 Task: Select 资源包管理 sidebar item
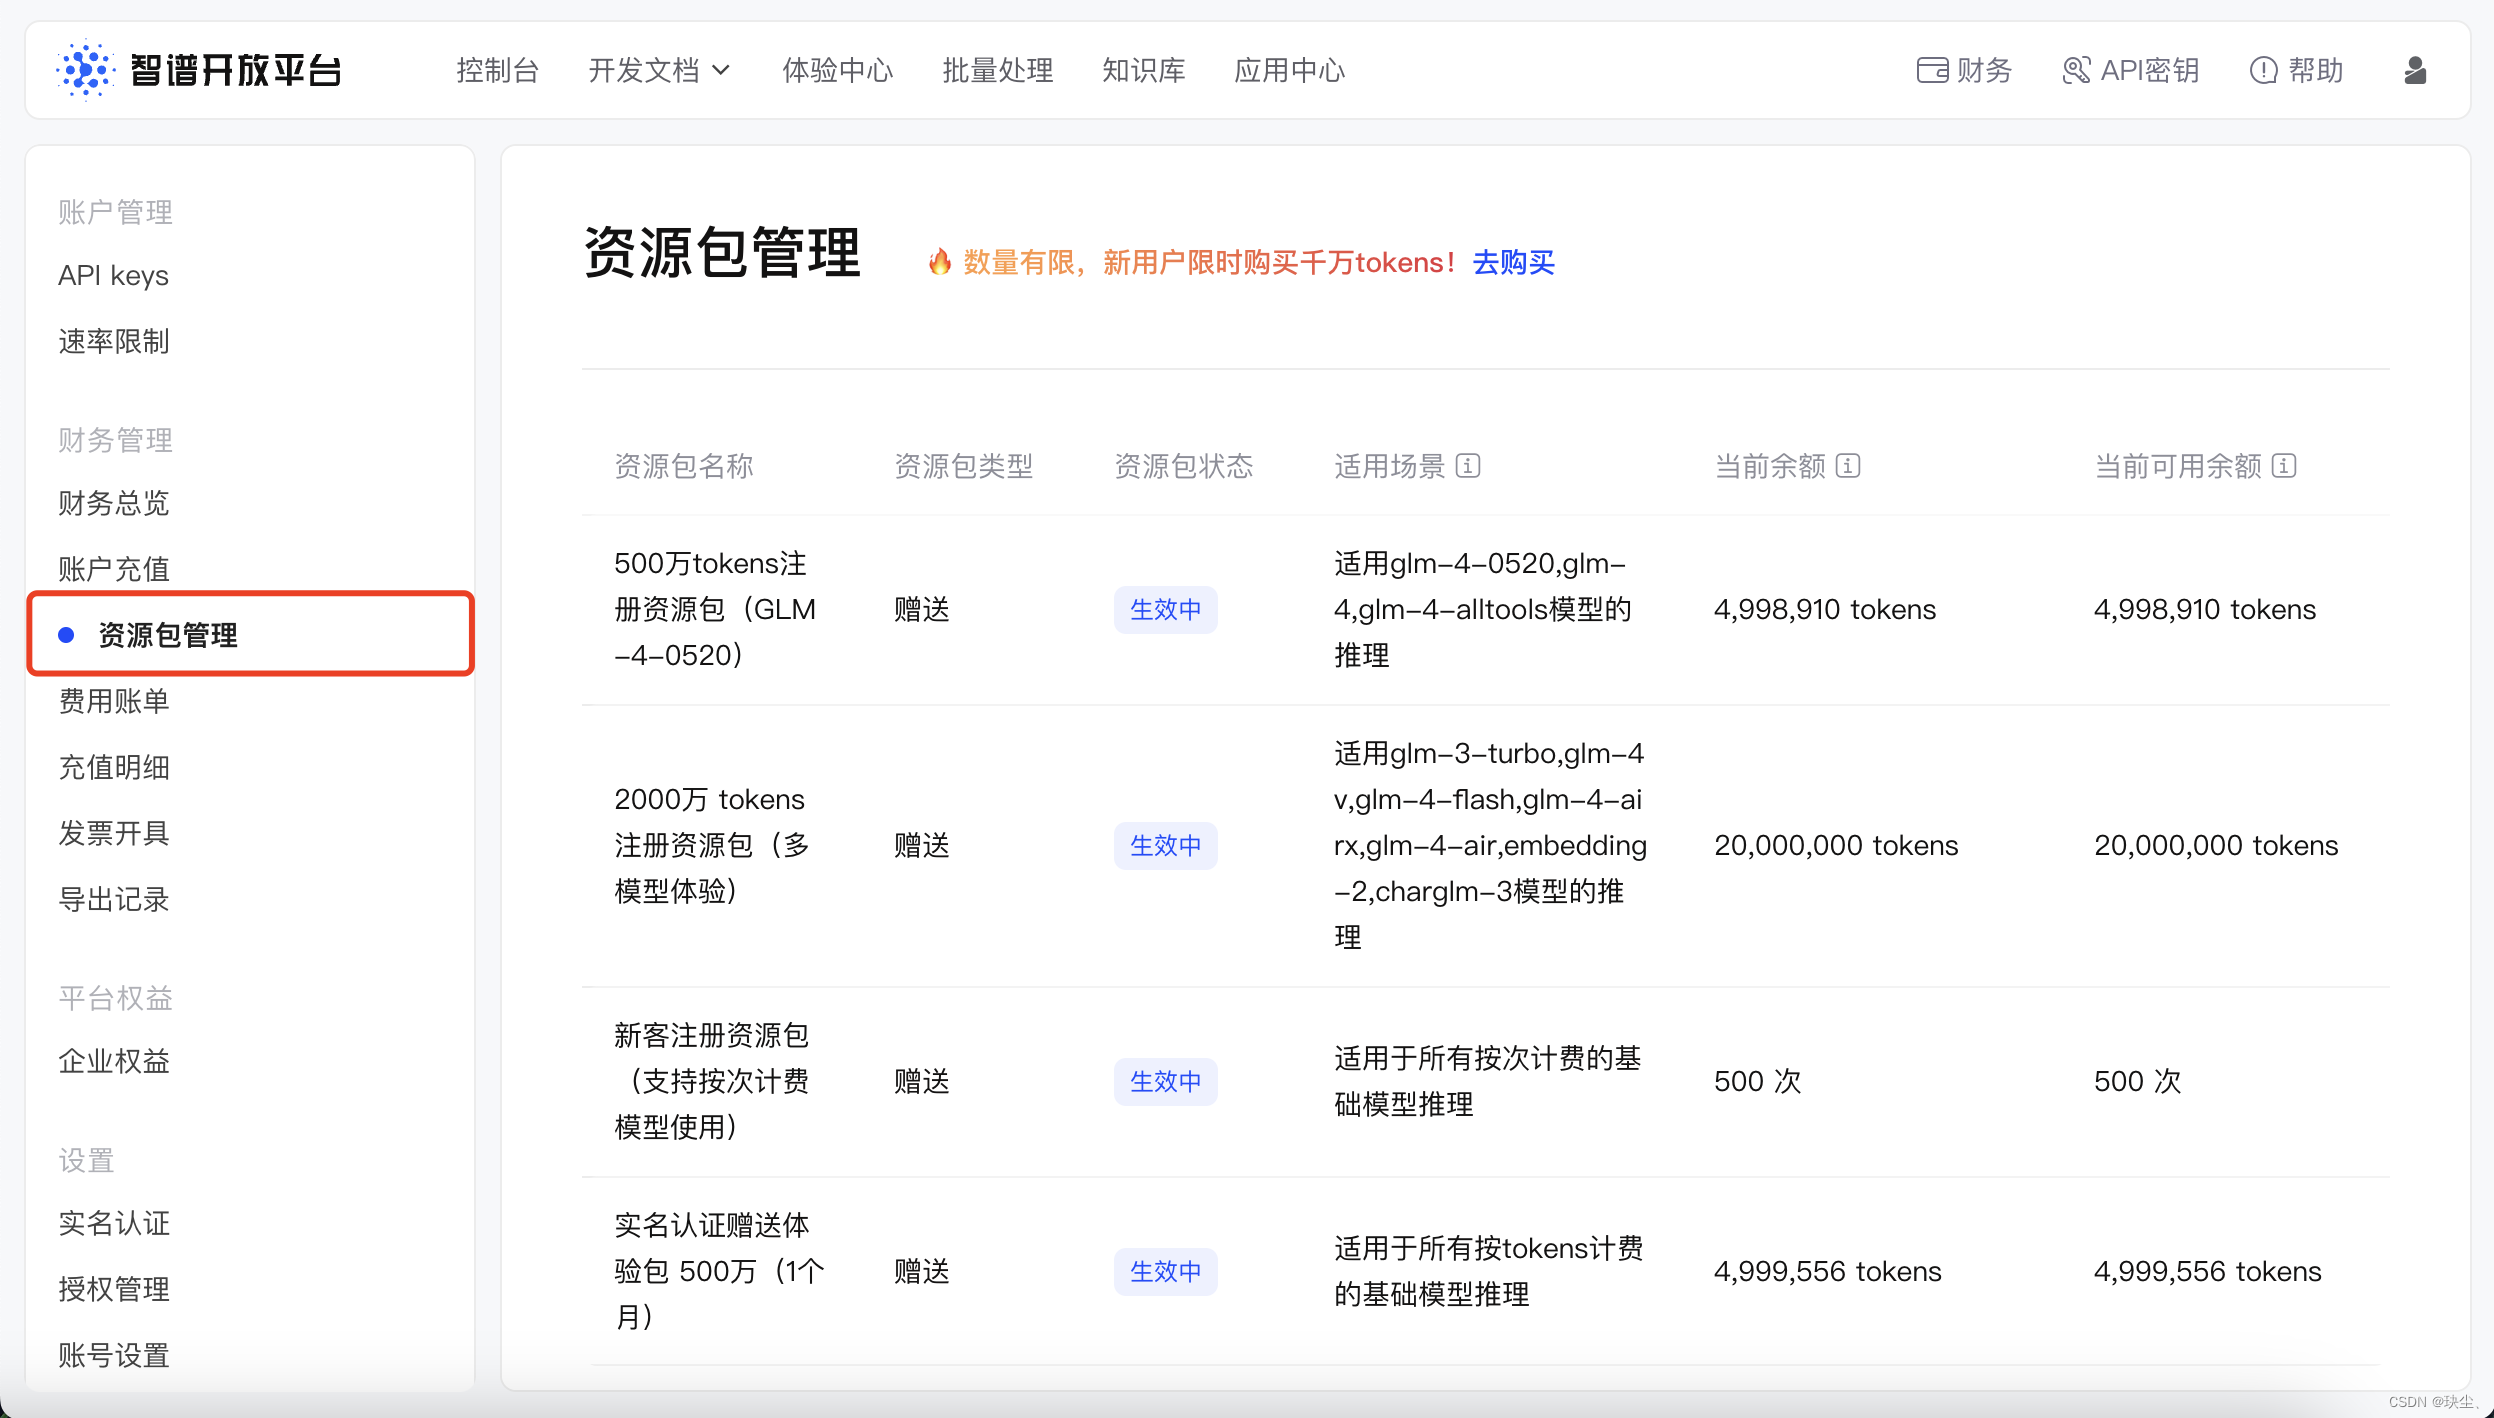coord(167,635)
